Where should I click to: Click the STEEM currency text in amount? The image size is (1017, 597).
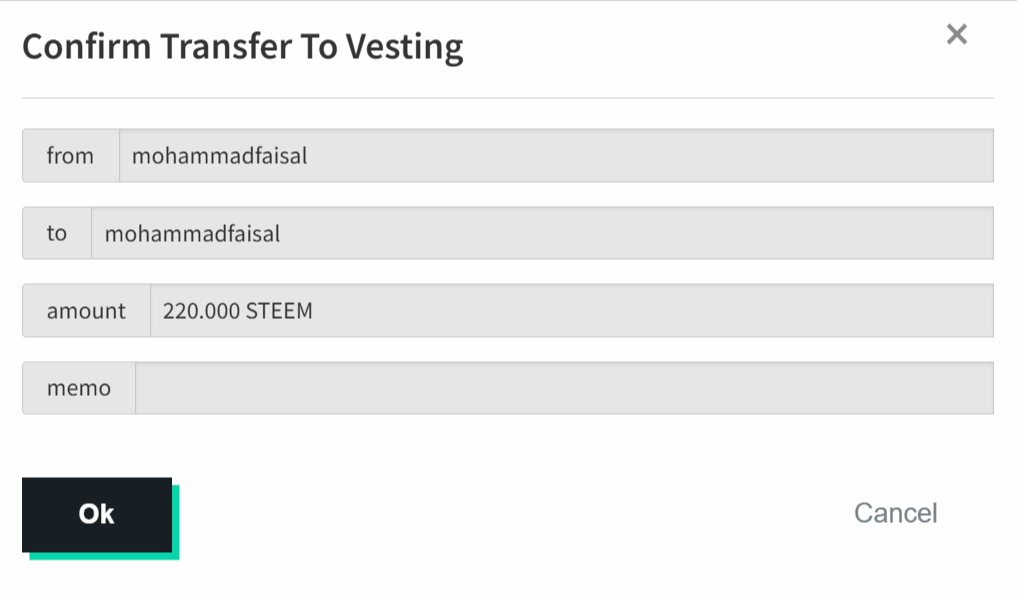point(279,311)
